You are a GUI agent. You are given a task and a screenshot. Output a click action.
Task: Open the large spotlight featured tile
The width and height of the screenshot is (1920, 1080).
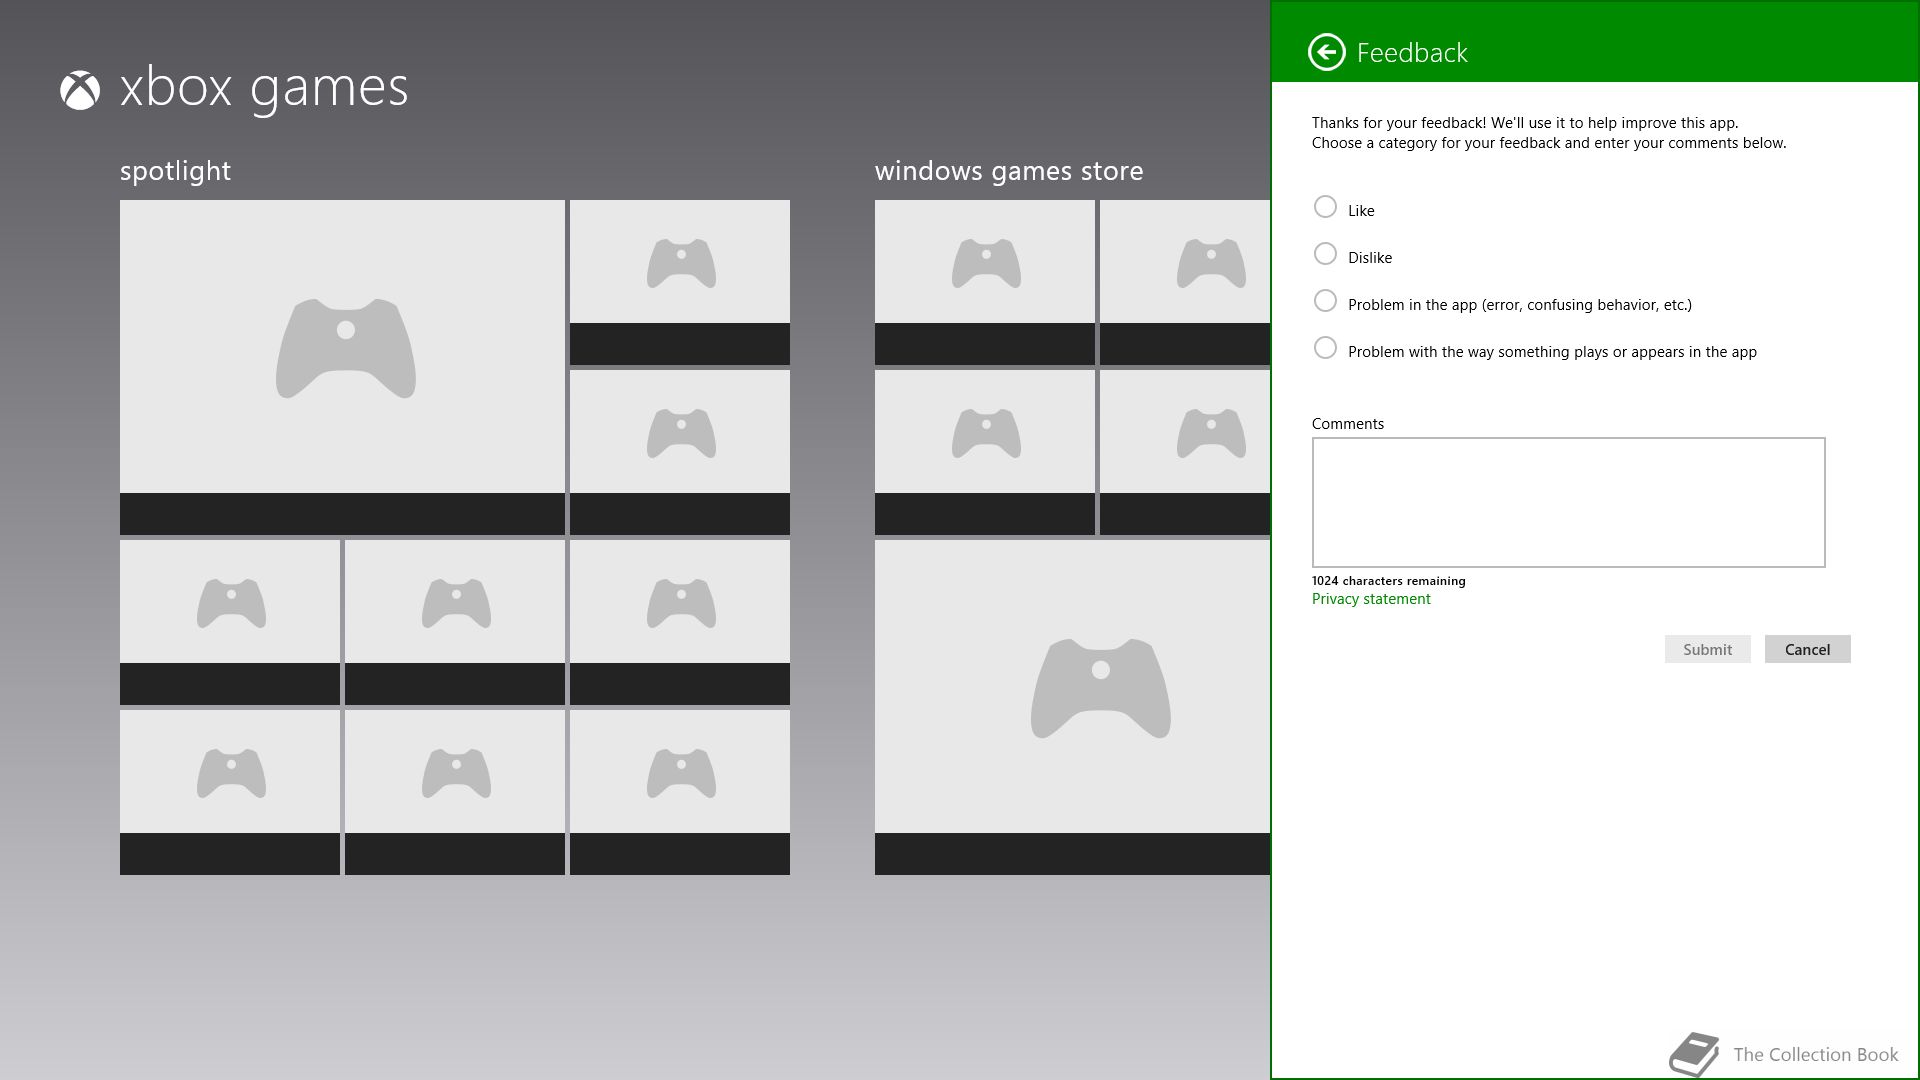click(x=342, y=367)
